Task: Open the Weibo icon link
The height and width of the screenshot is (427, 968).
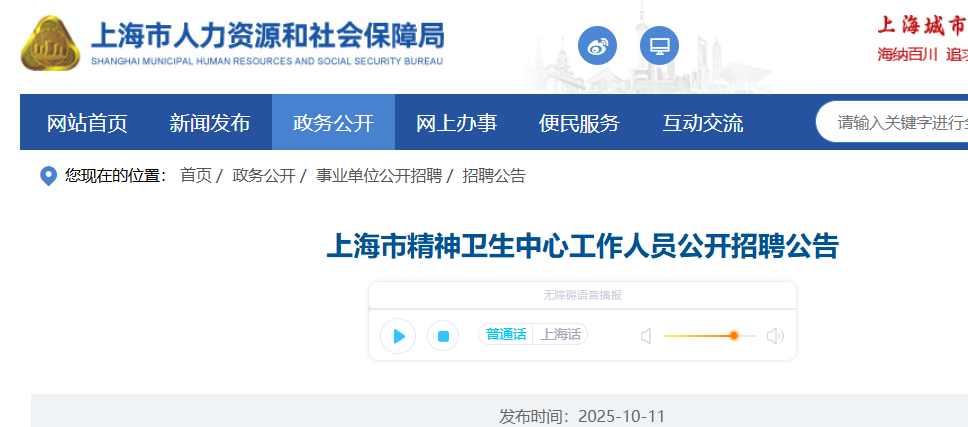Action: [x=597, y=46]
